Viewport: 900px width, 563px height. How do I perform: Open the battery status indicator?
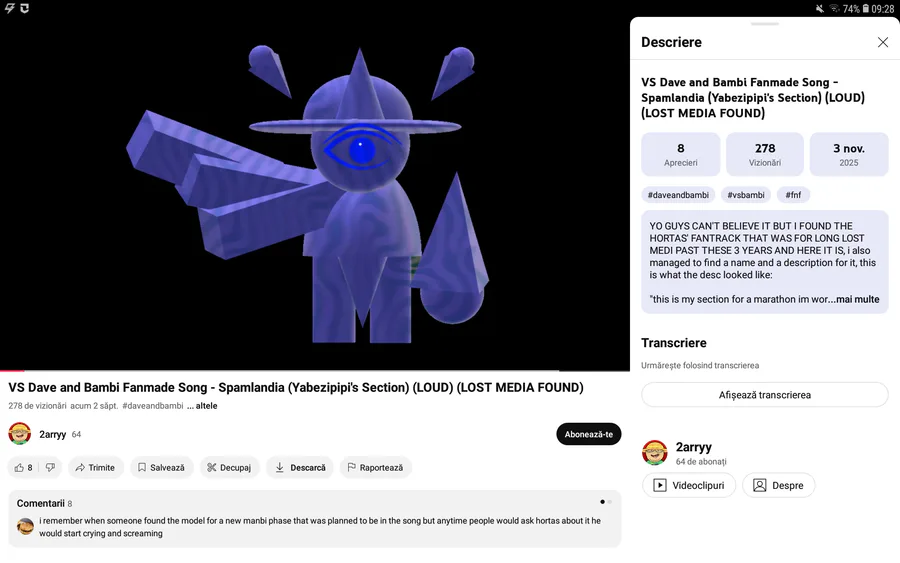tap(866, 9)
